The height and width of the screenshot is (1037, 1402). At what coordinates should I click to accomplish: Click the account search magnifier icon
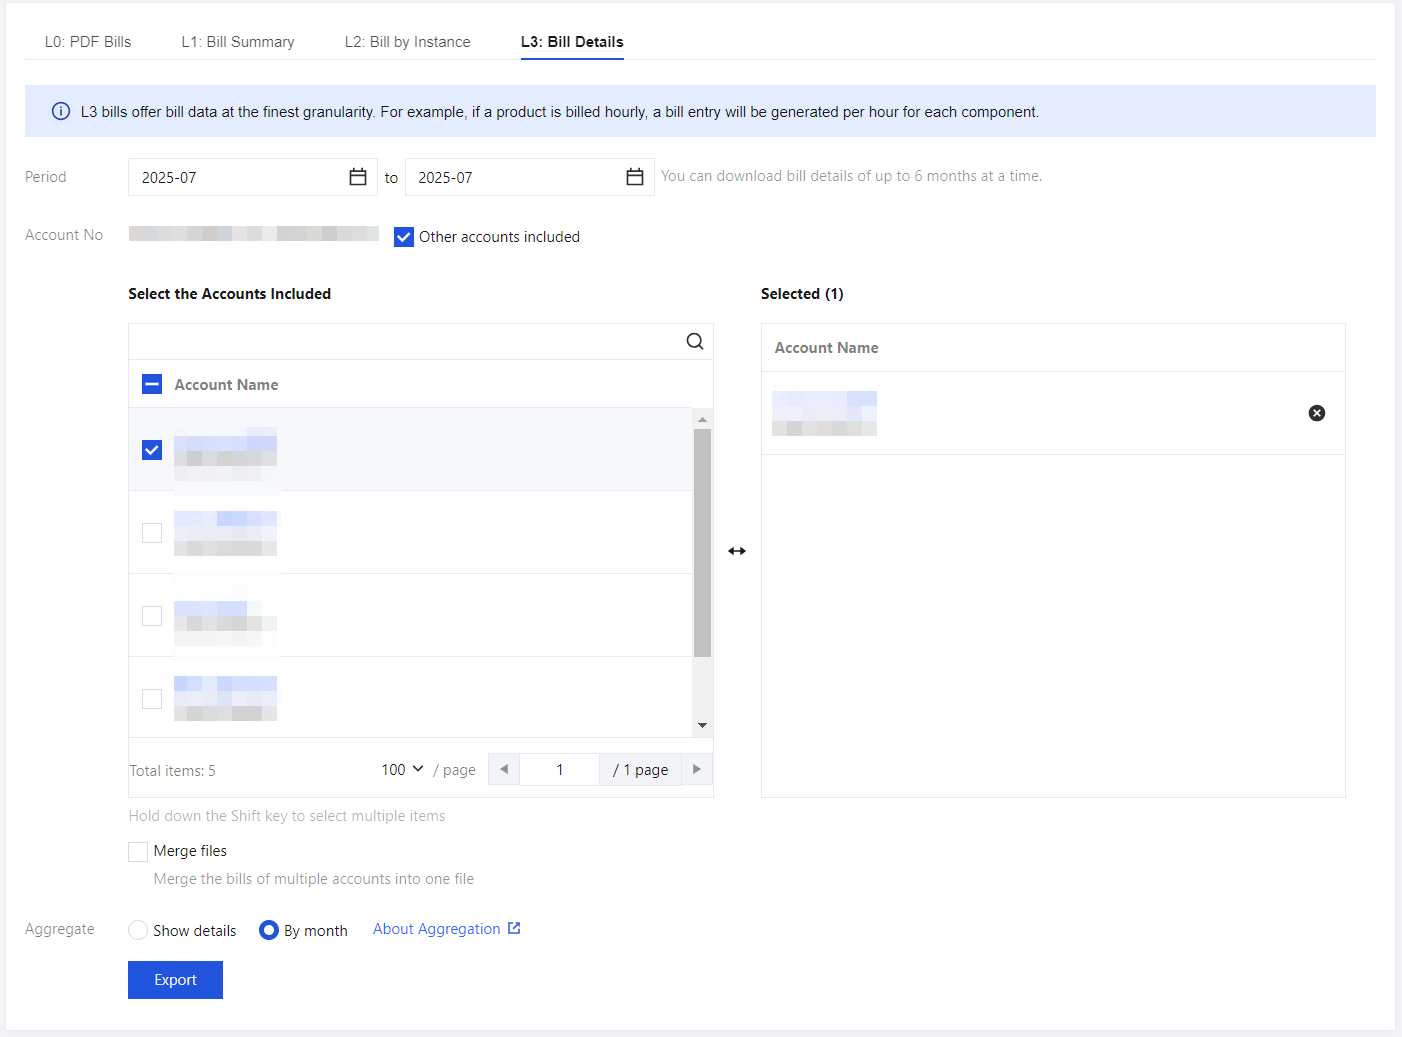(695, 342)
